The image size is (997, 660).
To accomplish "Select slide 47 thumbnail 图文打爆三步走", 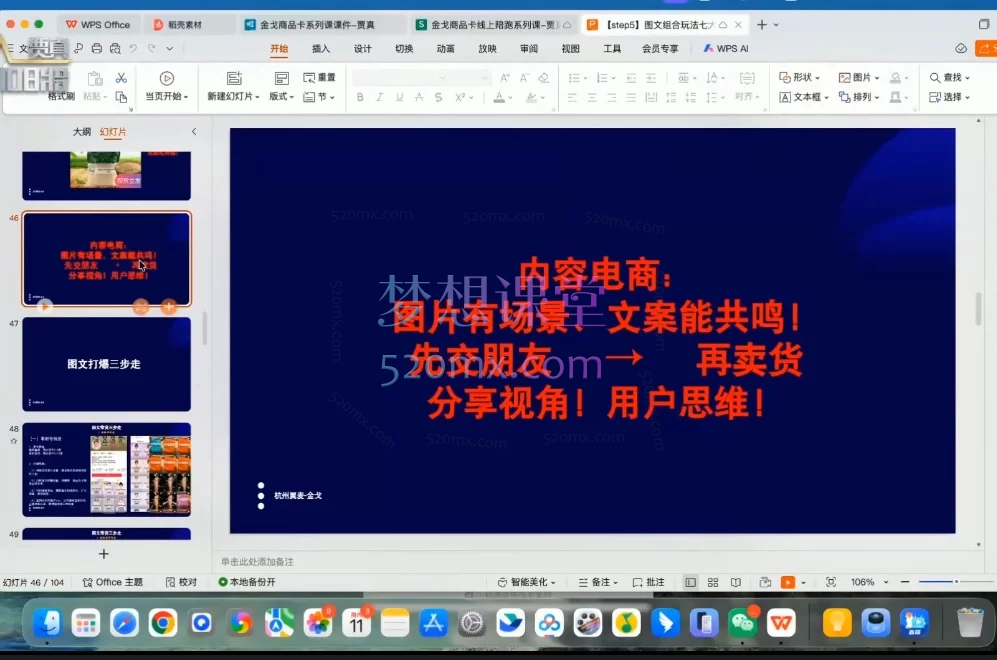I will [106, 364].
